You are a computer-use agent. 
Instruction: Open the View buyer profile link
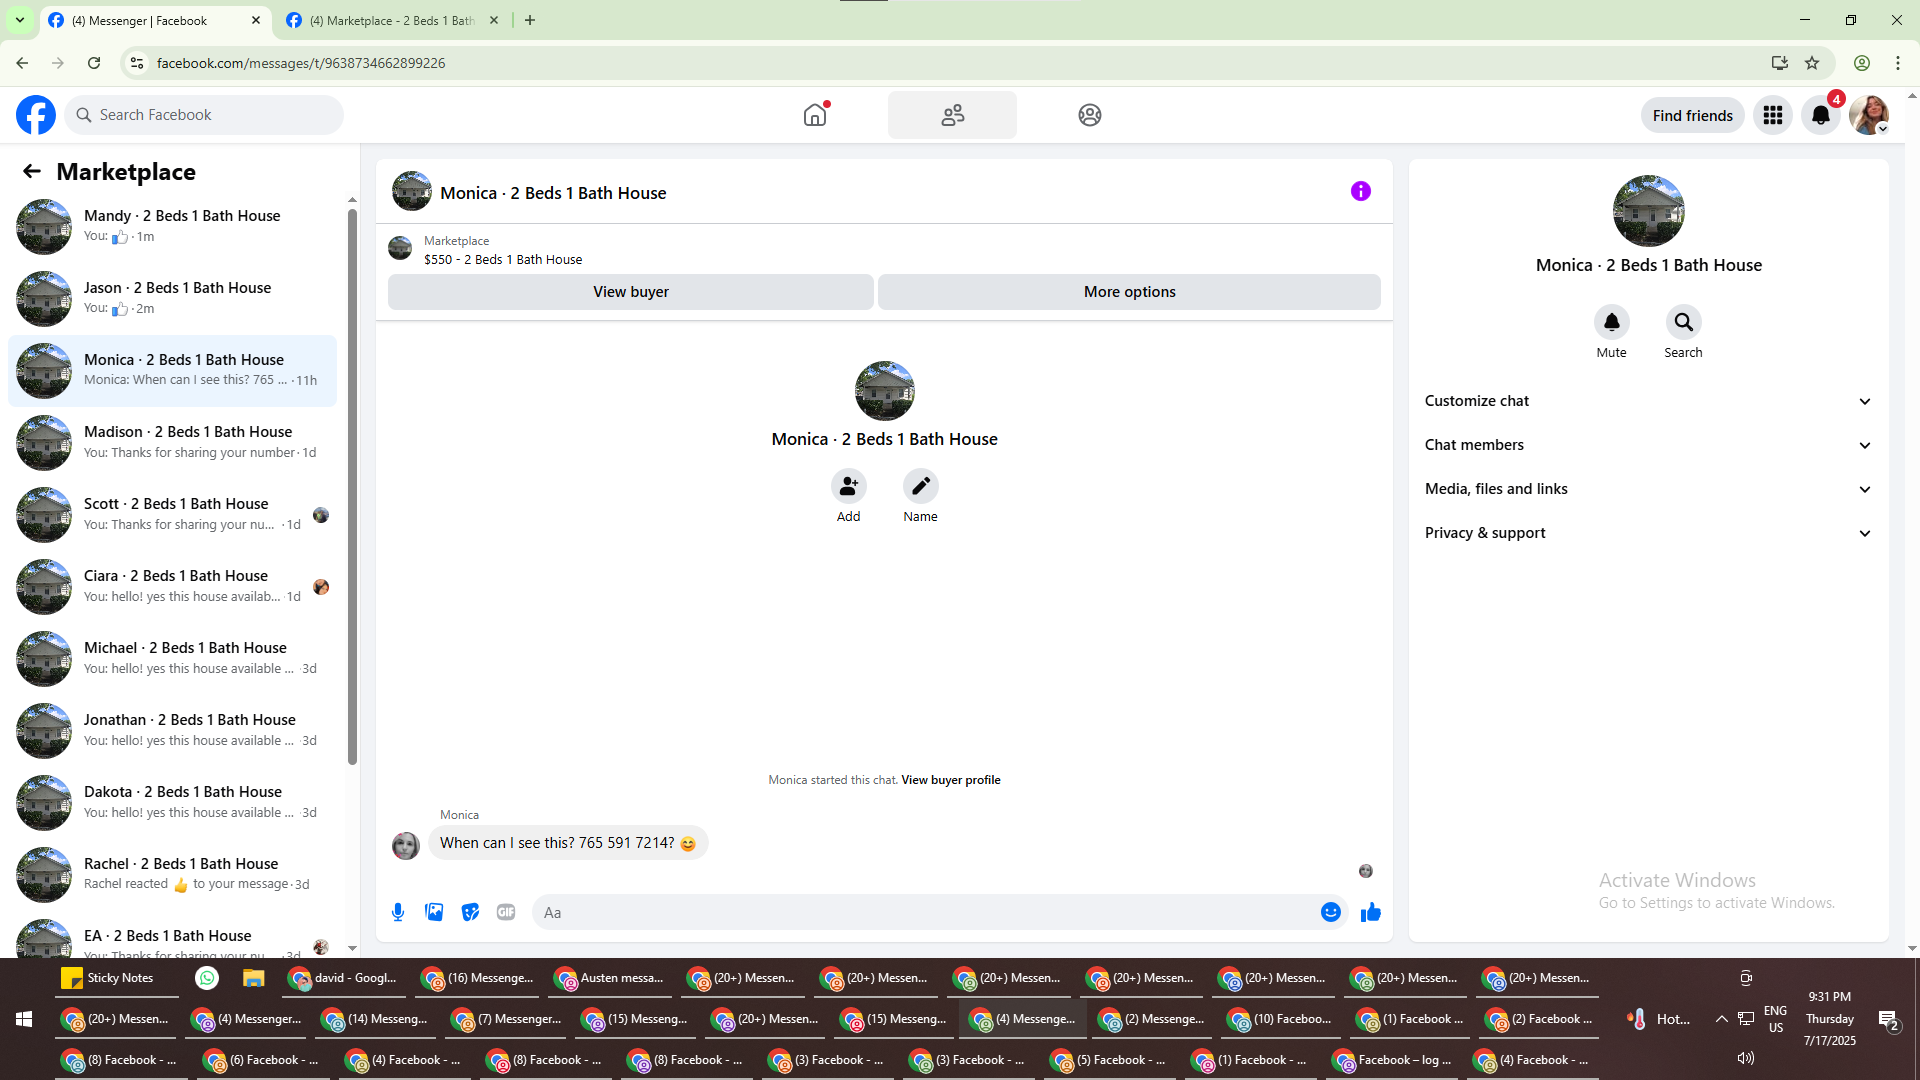[950, 780]
